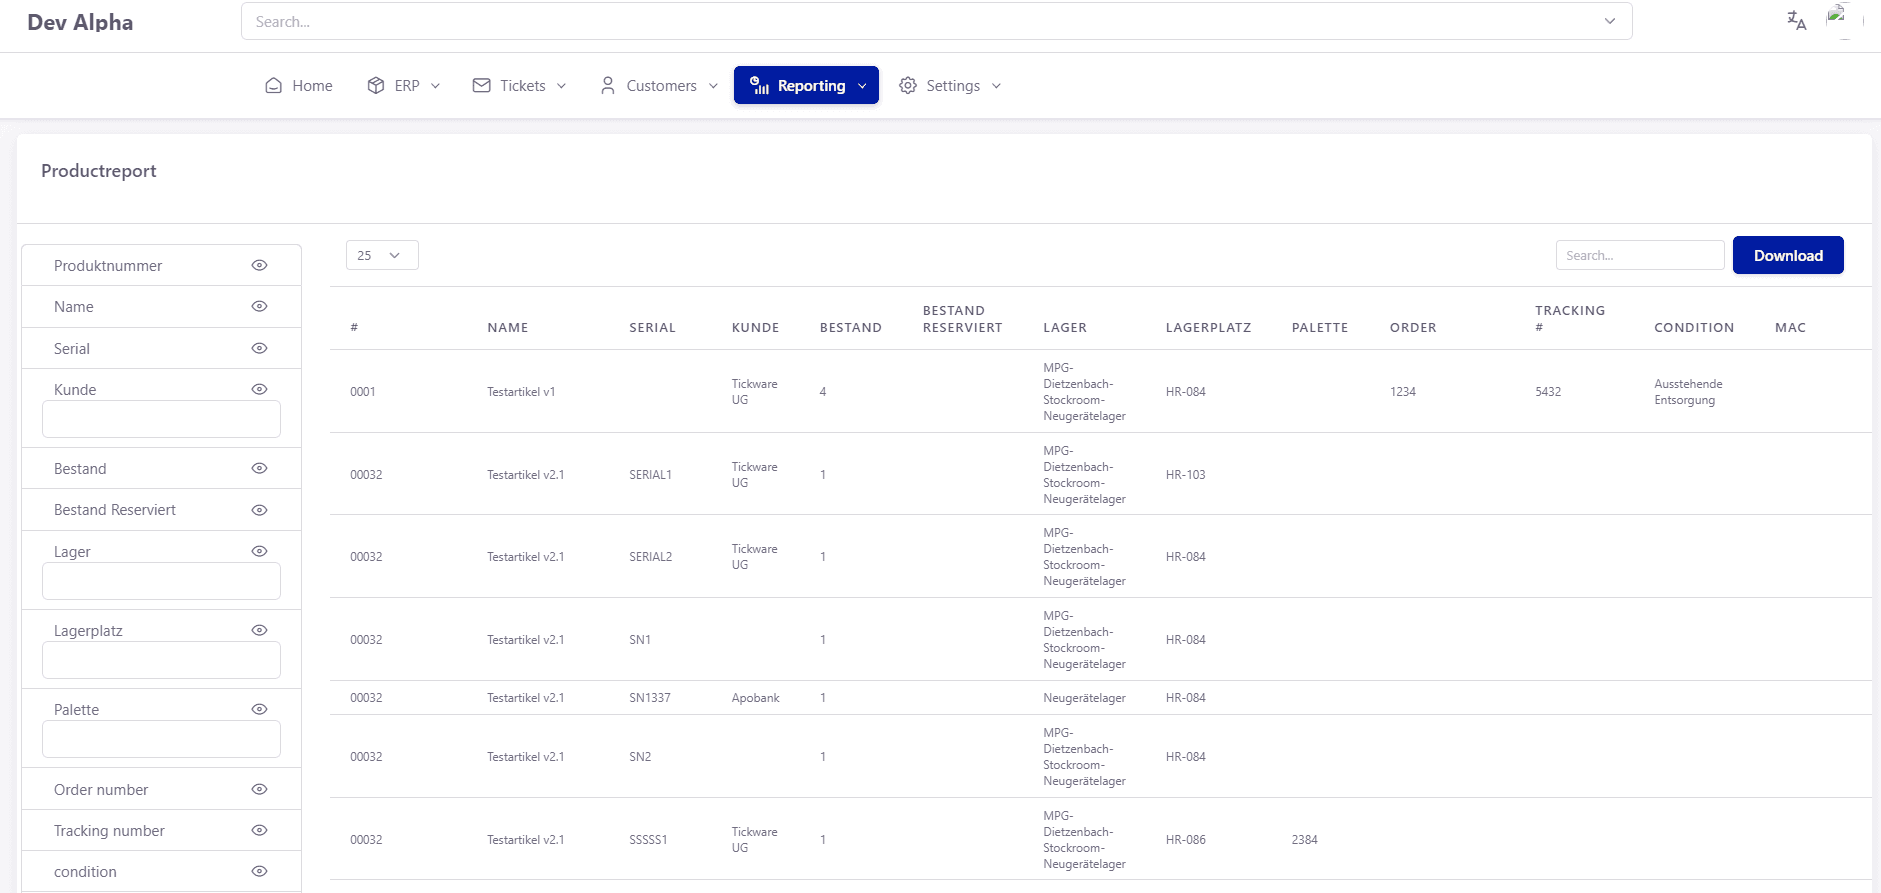Toggle visibility of Produktnummer column
1881x893 pixels.
(259, 265)
